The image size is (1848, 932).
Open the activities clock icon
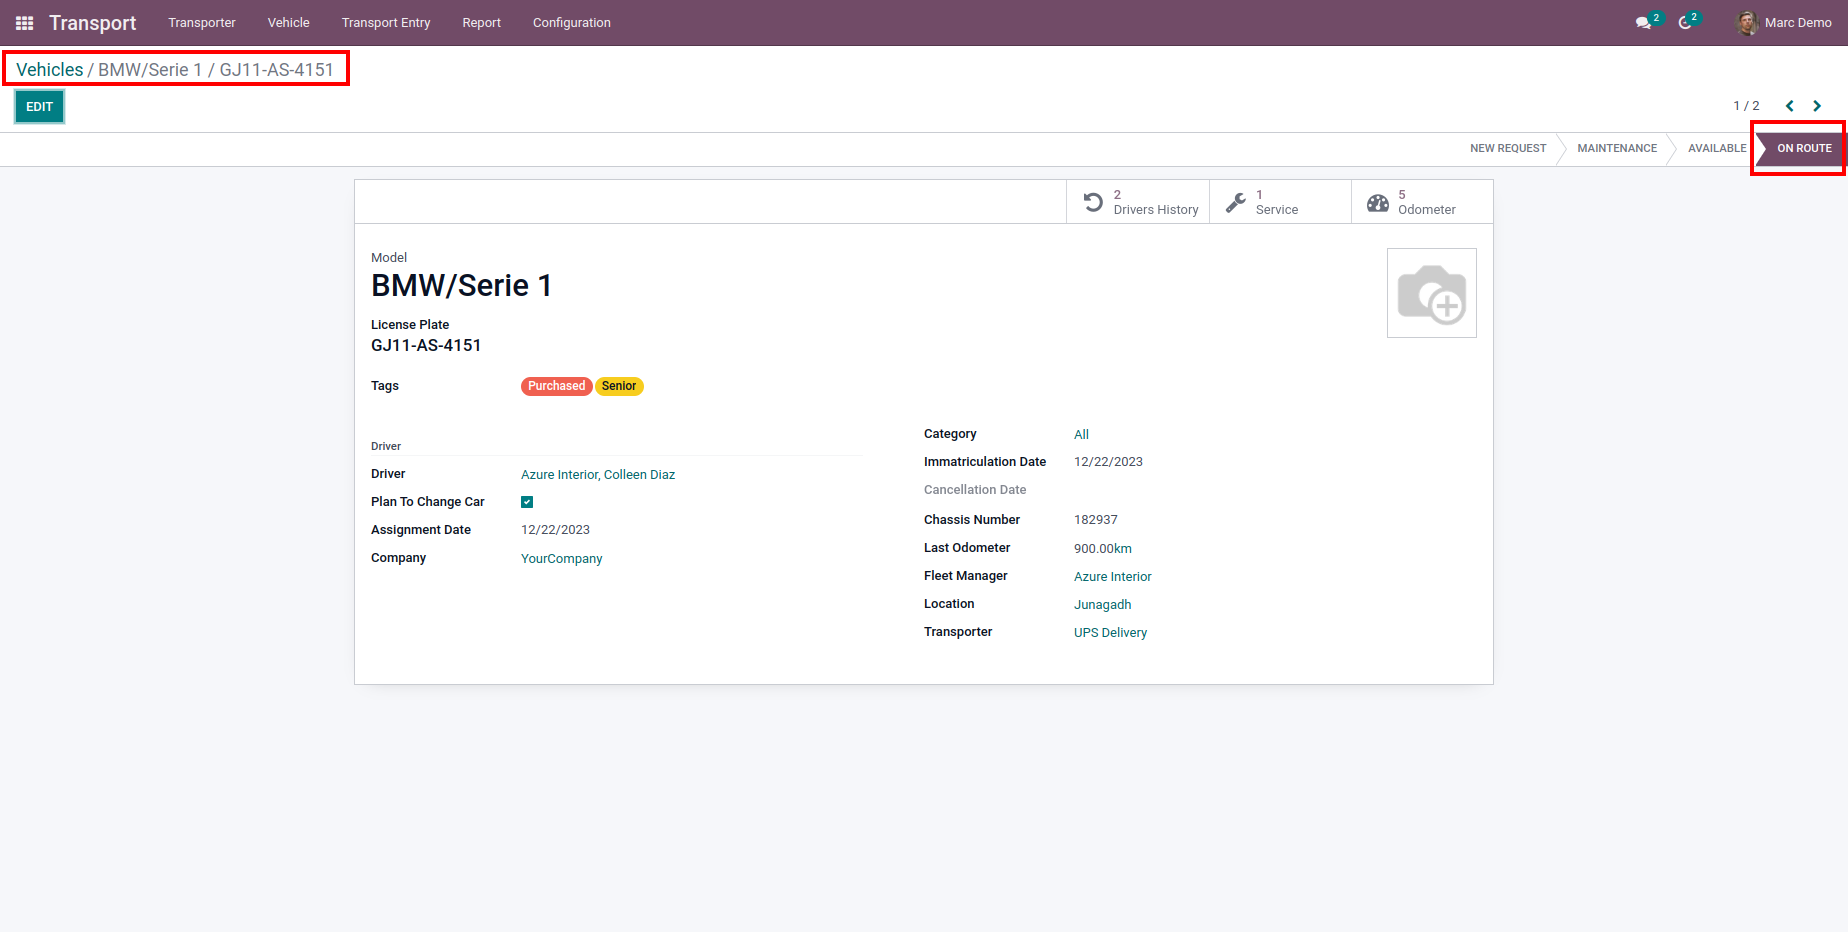[1686, 22]
